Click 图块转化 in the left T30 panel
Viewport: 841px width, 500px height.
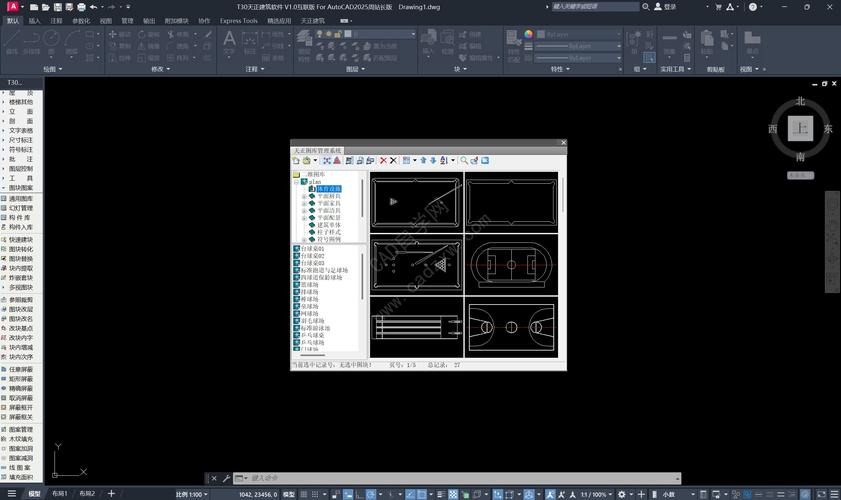point(21,249)
